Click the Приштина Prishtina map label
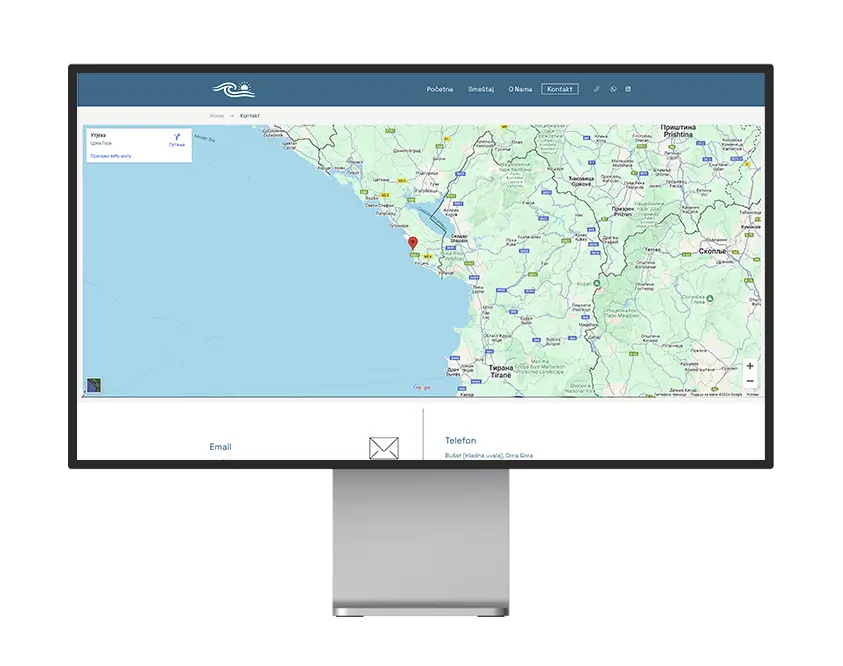Image resolution: width=843 pixels, height=666 pixels. tap(678, 131)
